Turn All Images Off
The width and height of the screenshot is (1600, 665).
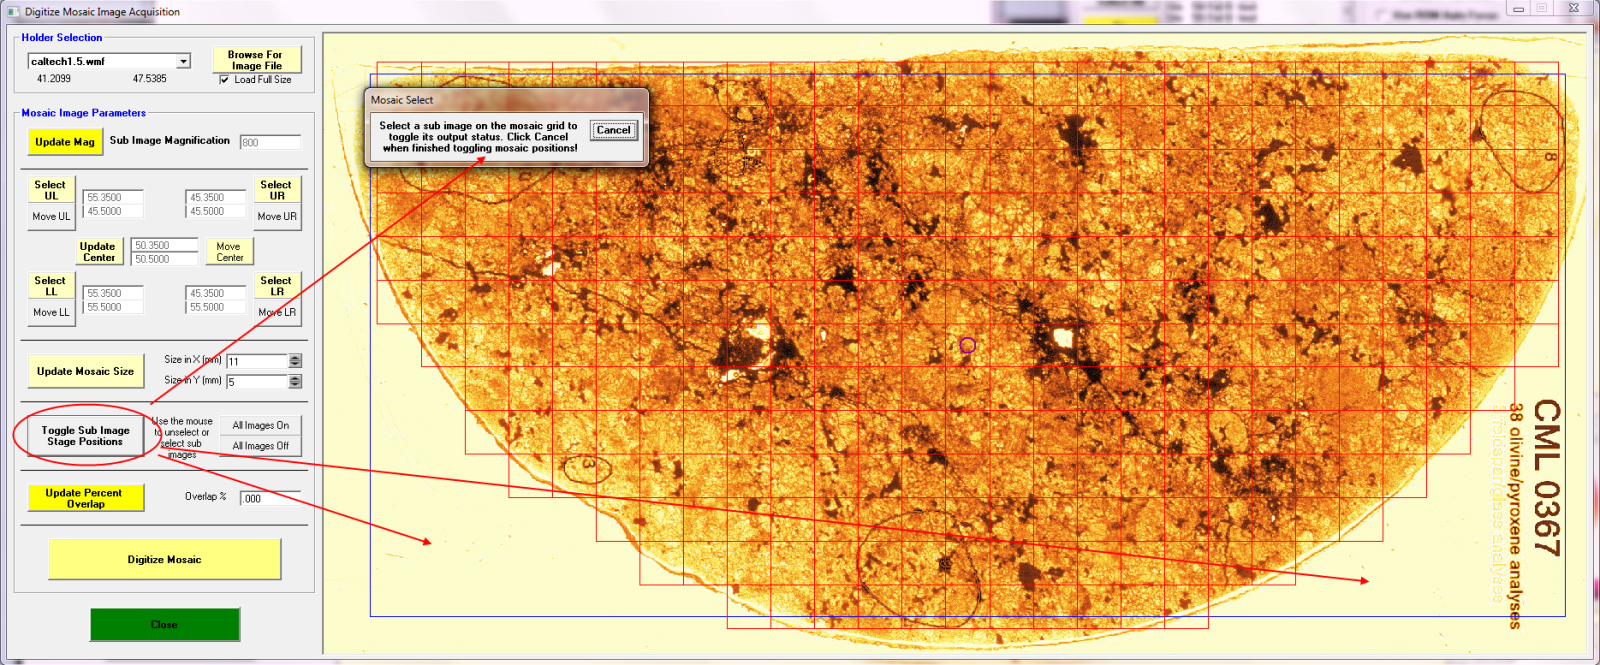tap(260, 446)
